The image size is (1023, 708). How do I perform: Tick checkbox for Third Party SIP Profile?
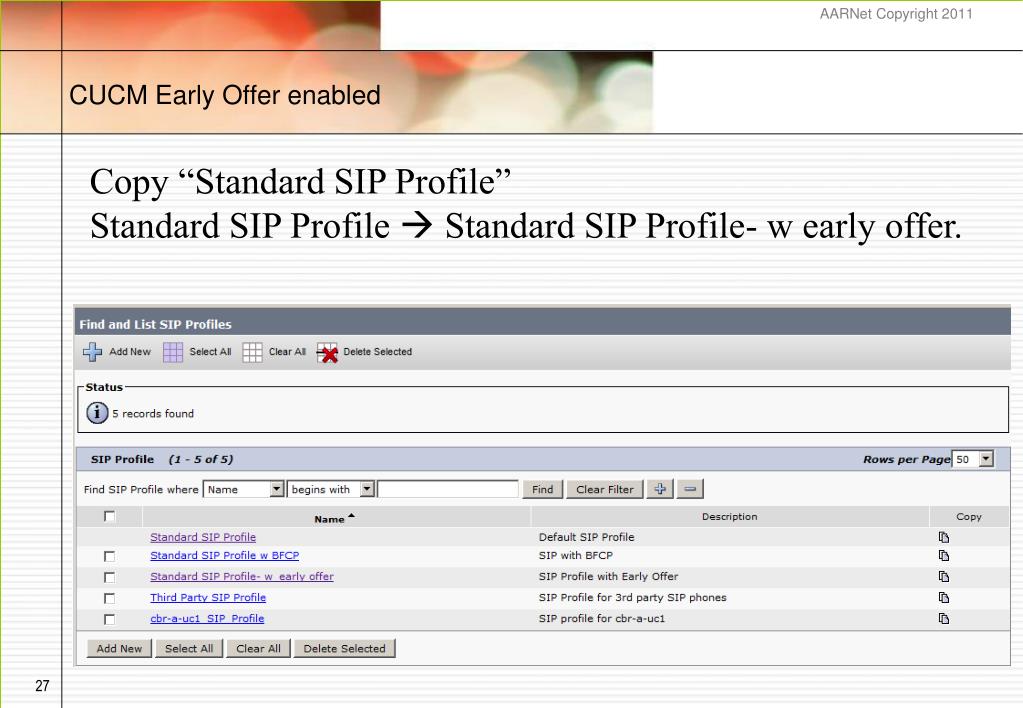coord(110,598)
